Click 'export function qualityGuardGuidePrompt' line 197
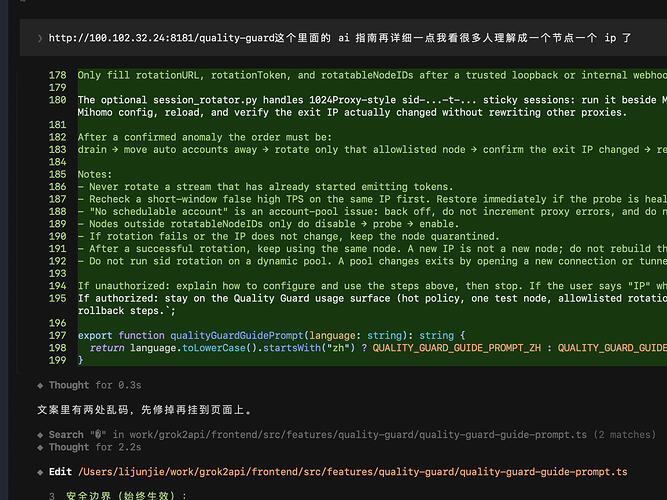Viewport: 667px width, 500px height. 271,335
